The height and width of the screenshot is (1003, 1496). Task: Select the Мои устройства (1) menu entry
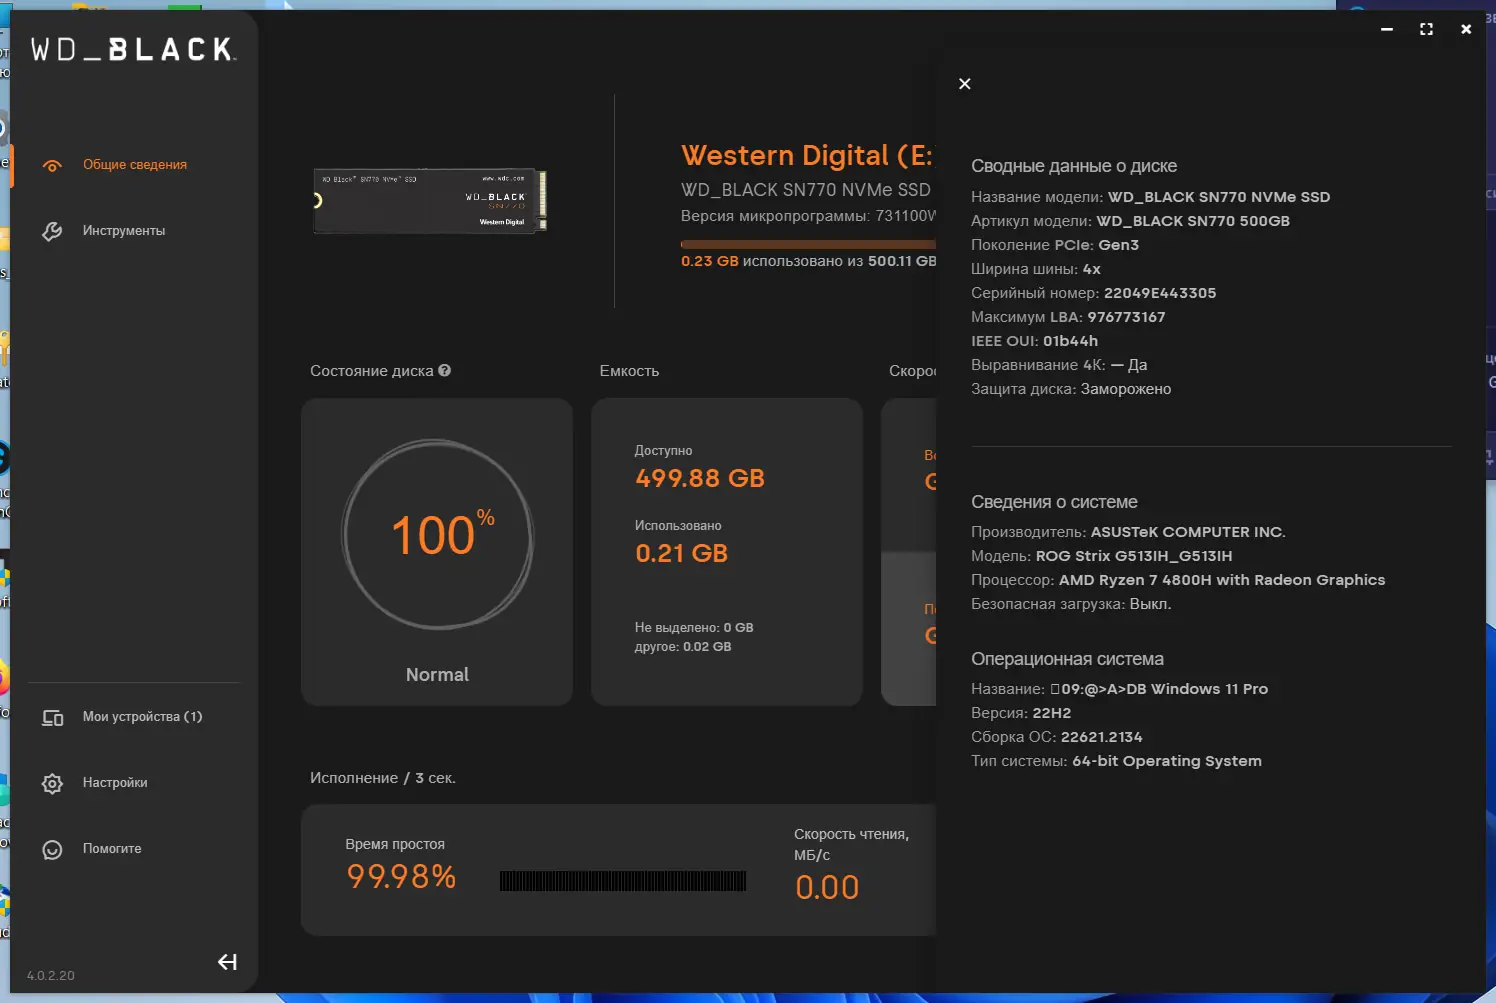[x=142, y=717]
